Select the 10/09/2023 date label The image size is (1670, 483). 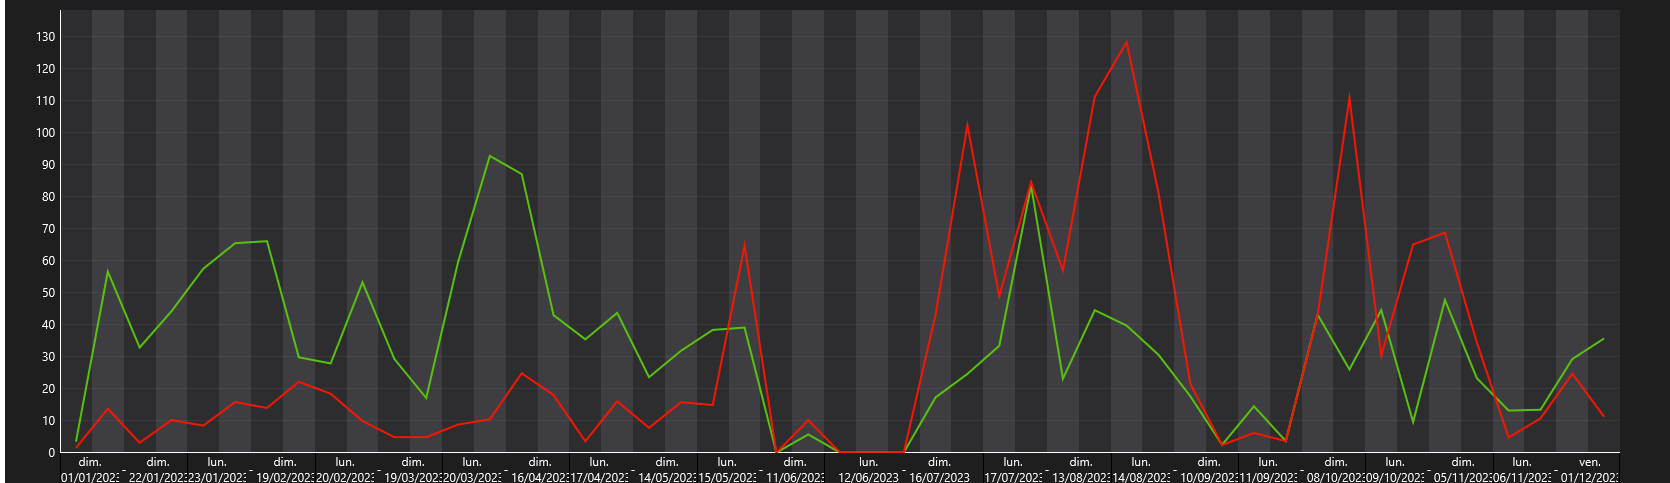click(x=1209, y=477)
